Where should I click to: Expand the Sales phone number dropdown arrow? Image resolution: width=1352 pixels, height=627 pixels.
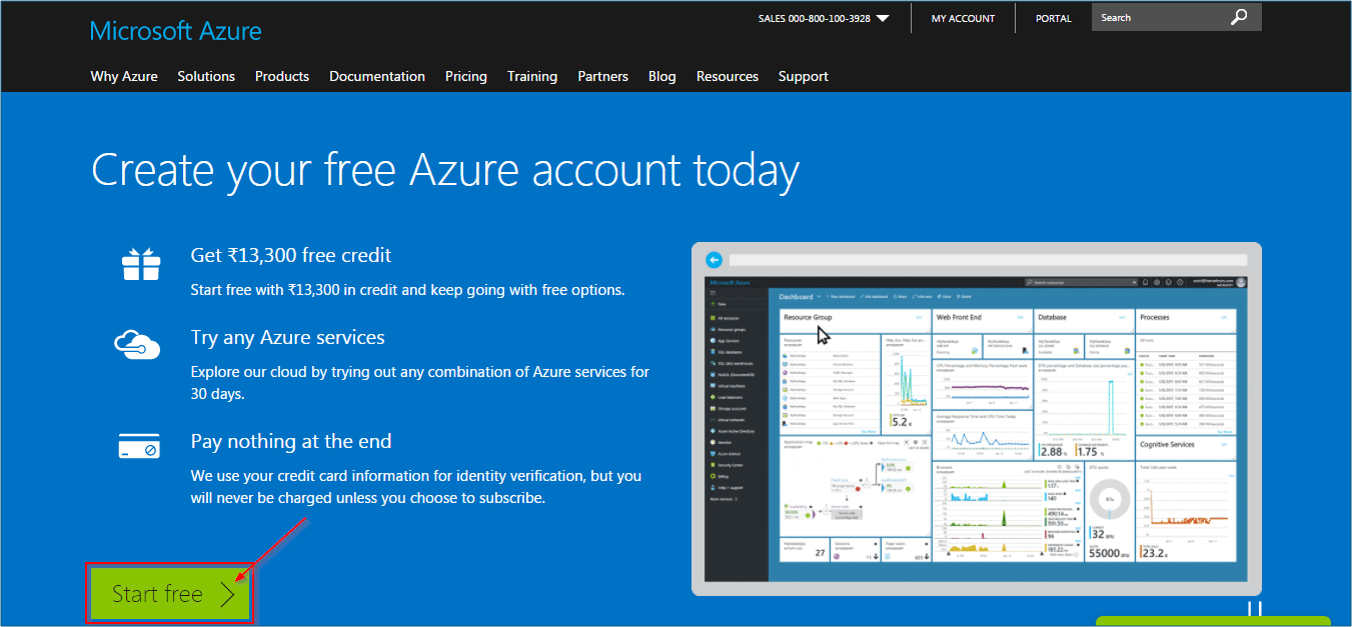click(882, 19)
